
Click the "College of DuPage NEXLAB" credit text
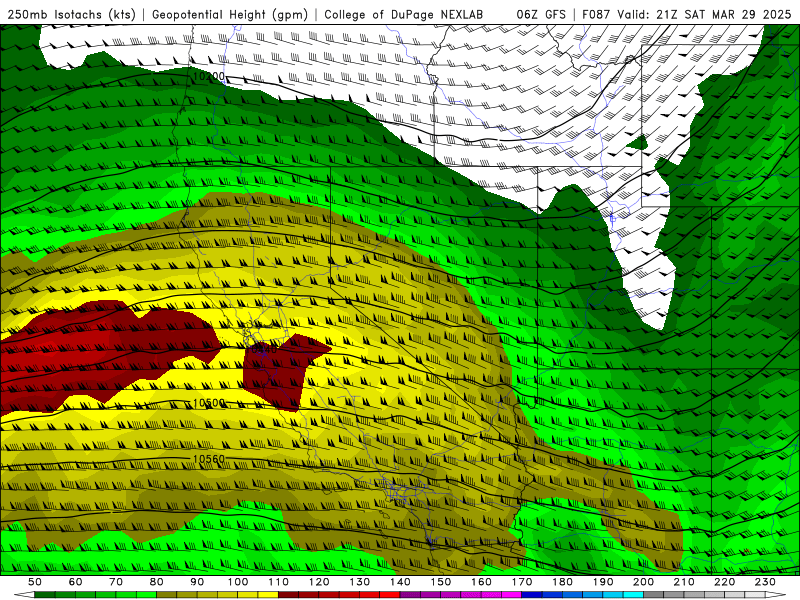click(x=404, y=14)
